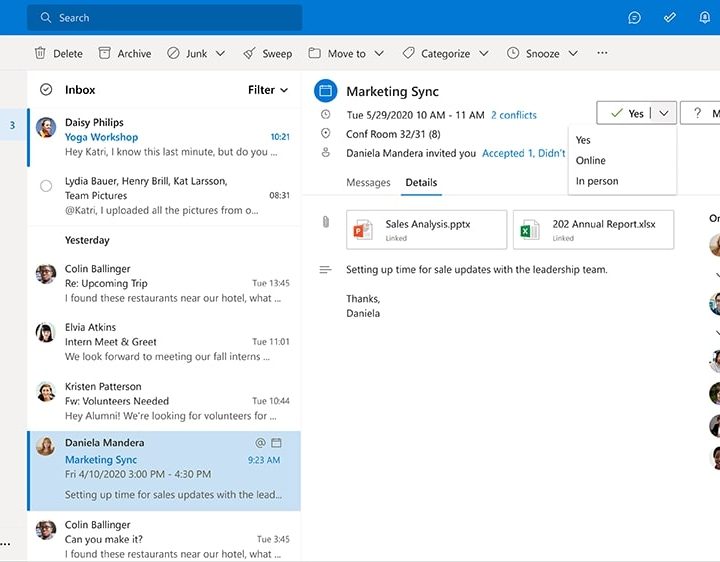Click the Yes accept button
Screen dimensions: 720x562
point(626,113)
